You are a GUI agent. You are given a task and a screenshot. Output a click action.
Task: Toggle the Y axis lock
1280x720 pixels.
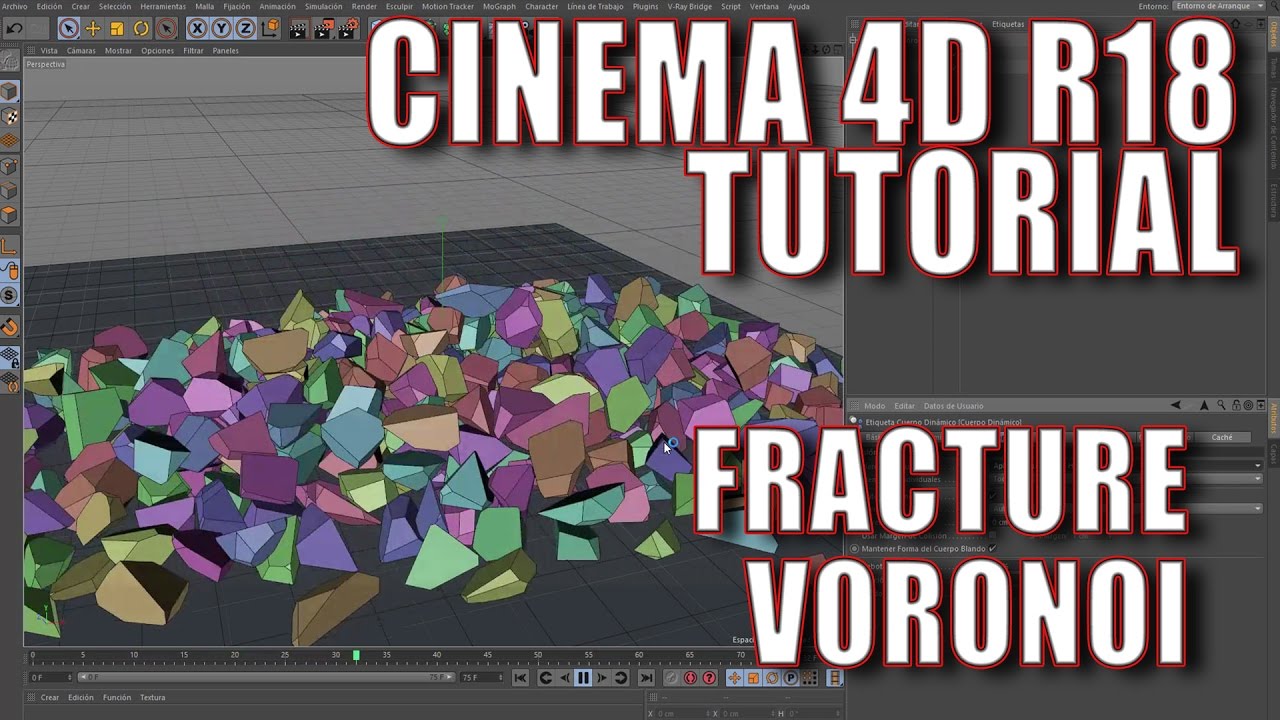(x=221, y=29)
